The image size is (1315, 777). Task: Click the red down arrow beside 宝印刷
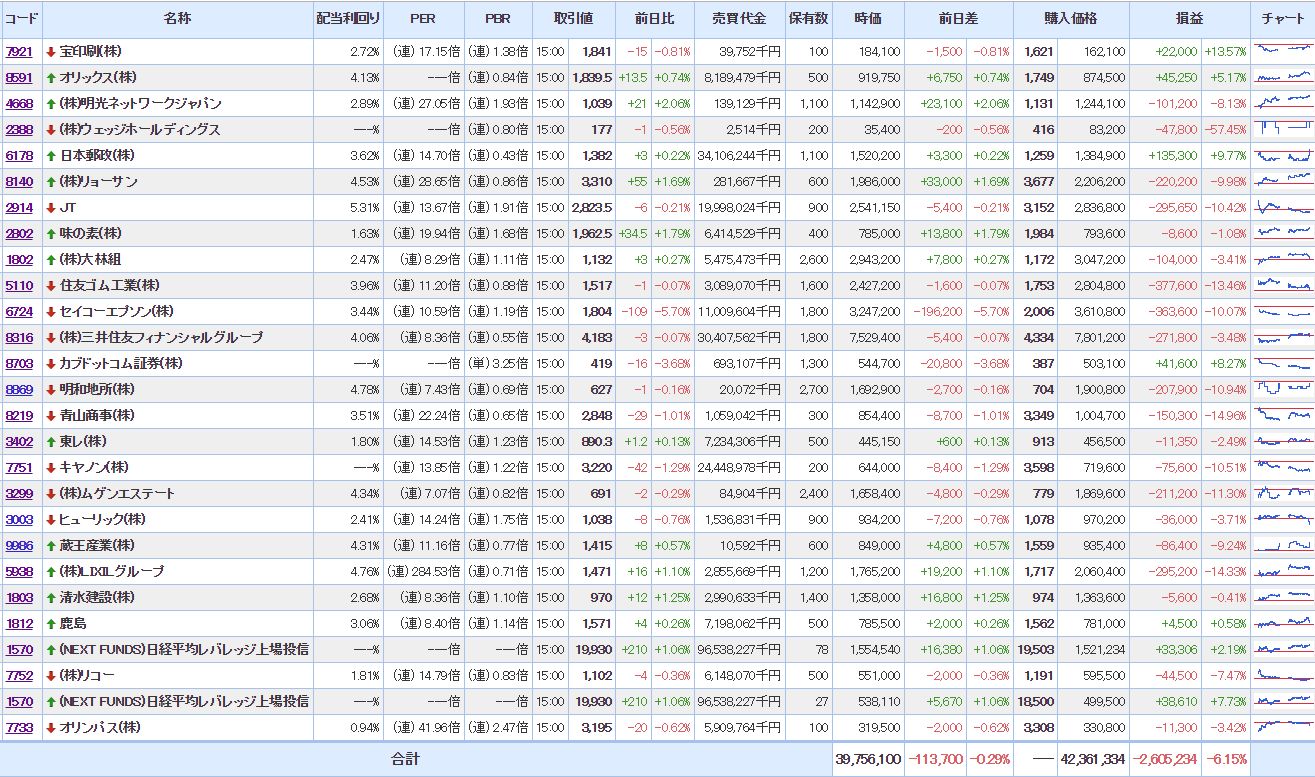pos(51,51)
